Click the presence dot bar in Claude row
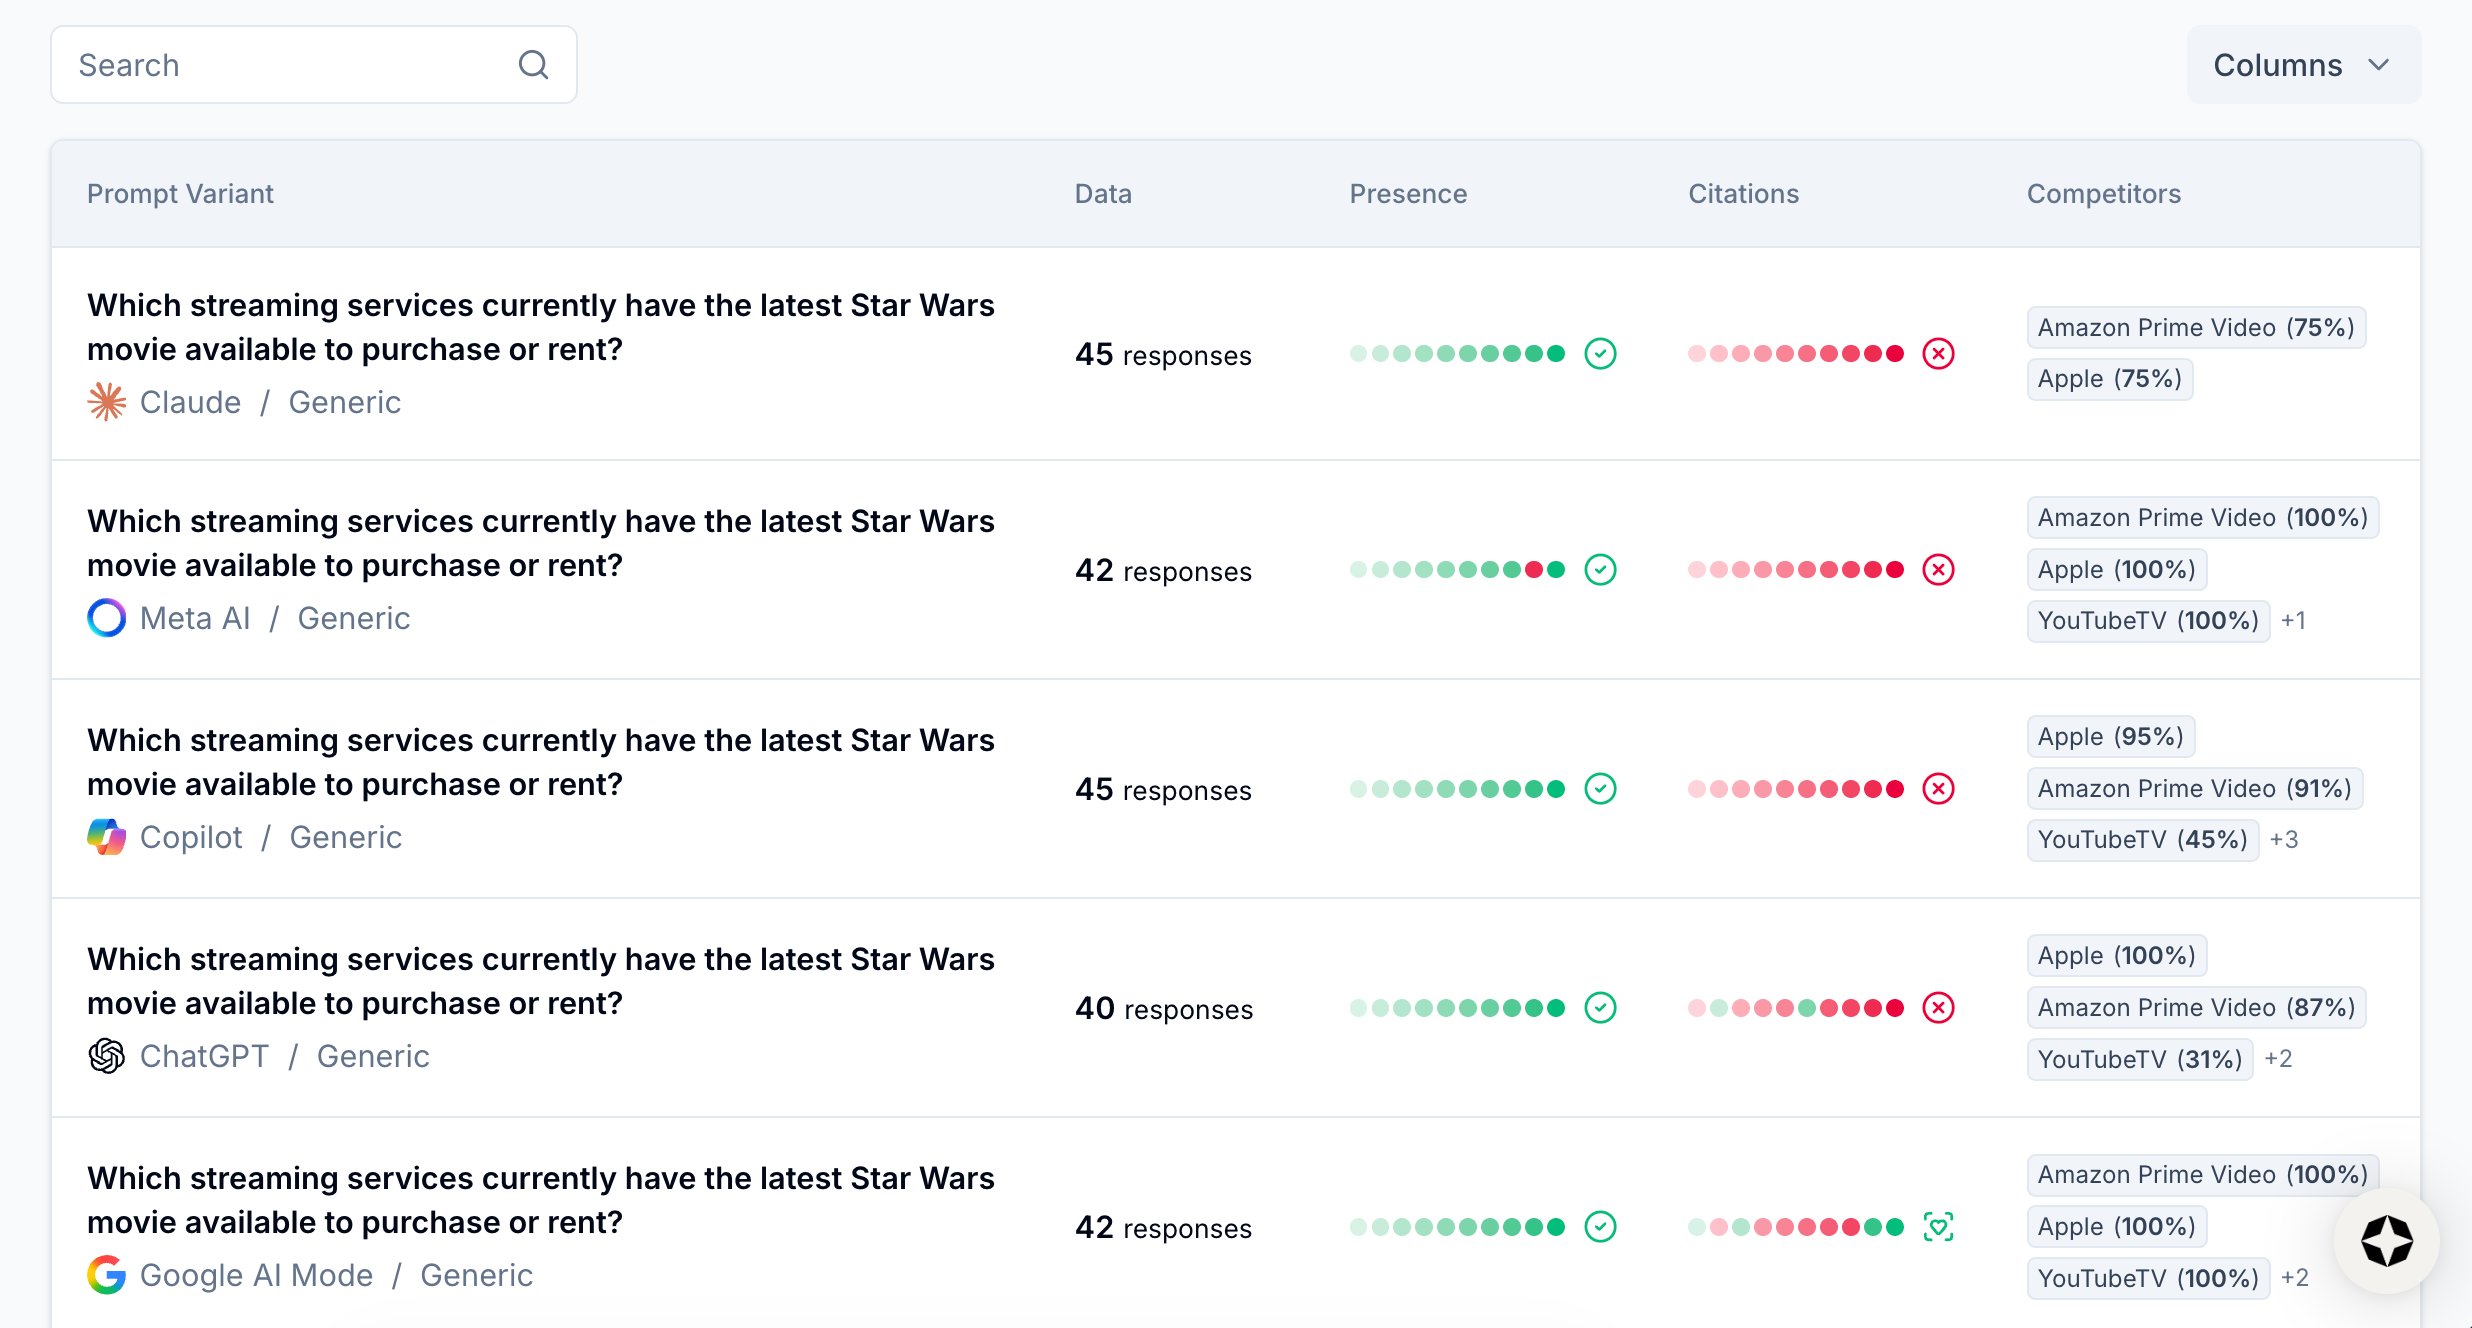The height and width of the screenshot is (1328, 2472). point(1457,353)
